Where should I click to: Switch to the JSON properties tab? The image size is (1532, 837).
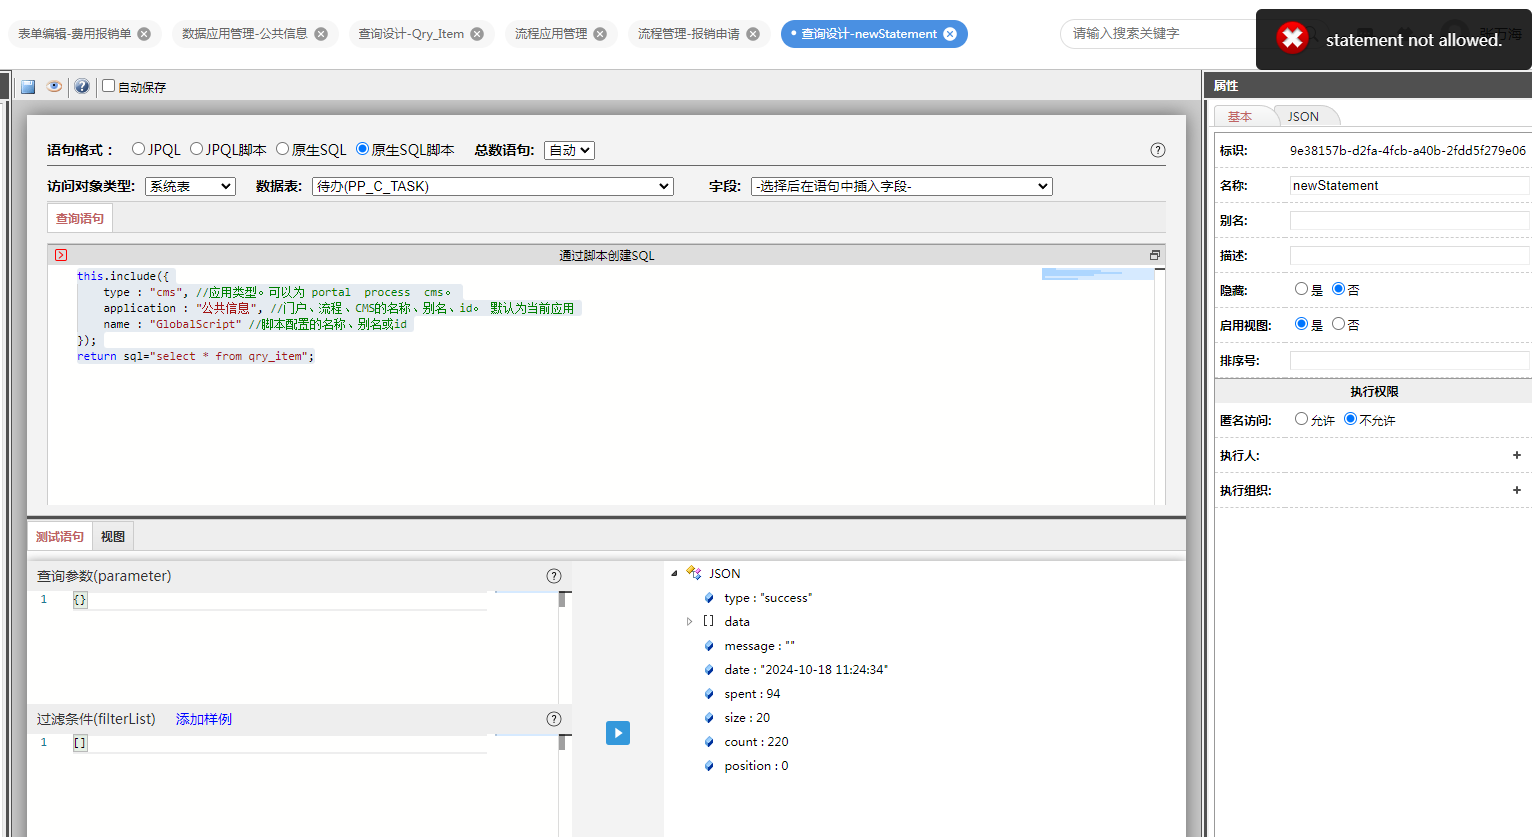point(1303,117)
